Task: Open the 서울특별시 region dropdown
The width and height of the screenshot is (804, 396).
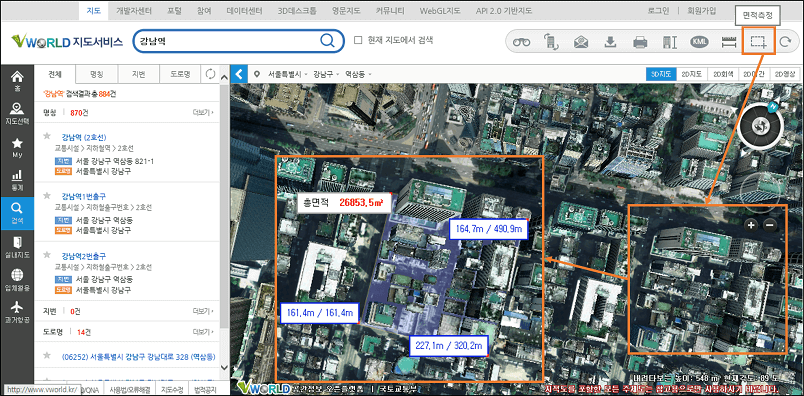Action: pos(288,74)
